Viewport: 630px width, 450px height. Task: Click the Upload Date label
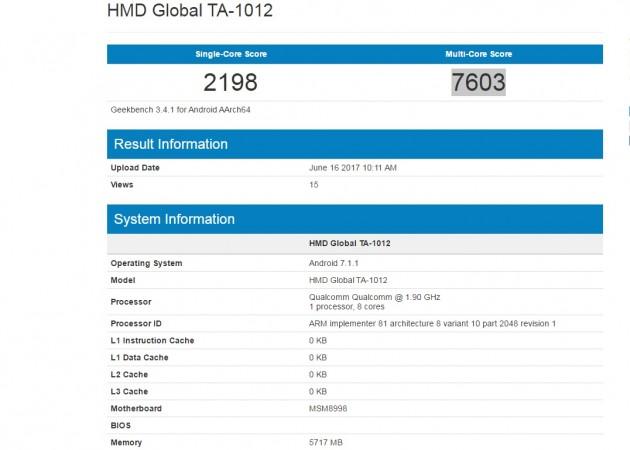[135, 168]
